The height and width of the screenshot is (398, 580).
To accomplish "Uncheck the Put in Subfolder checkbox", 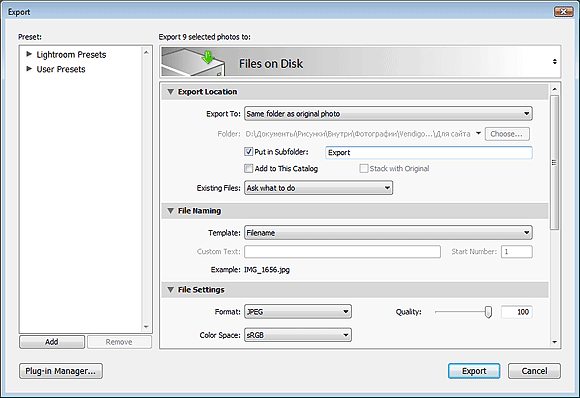I will pyautogui.click(x=248, y=152).
